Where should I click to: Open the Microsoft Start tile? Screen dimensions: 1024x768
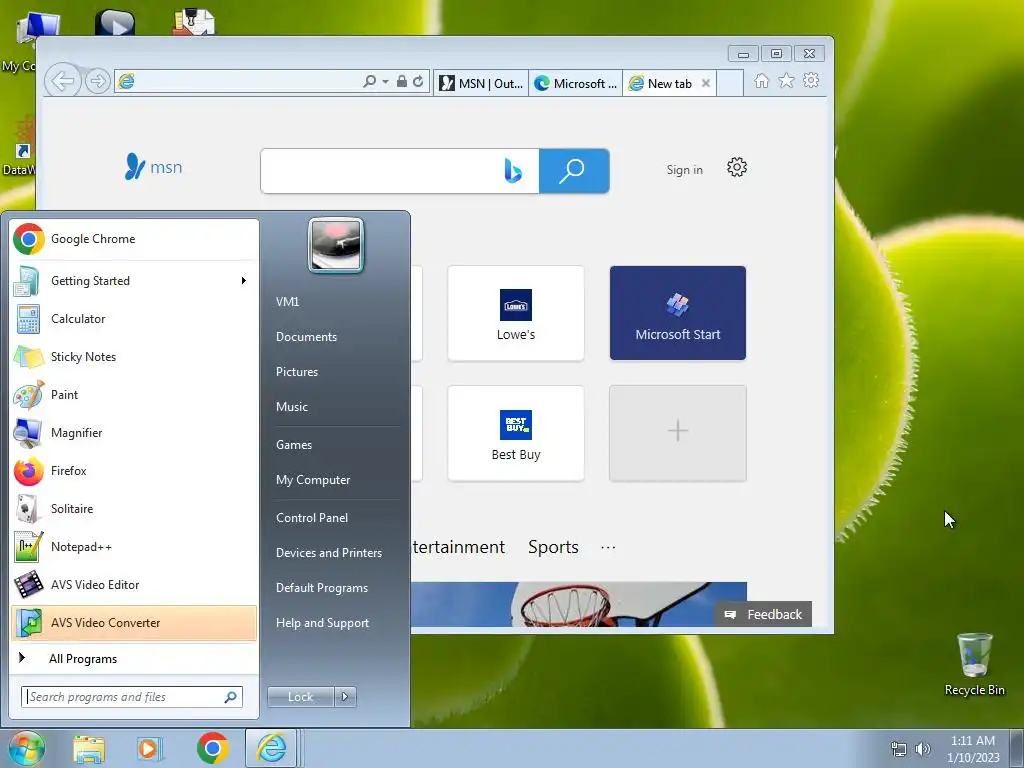pos(678,313)
